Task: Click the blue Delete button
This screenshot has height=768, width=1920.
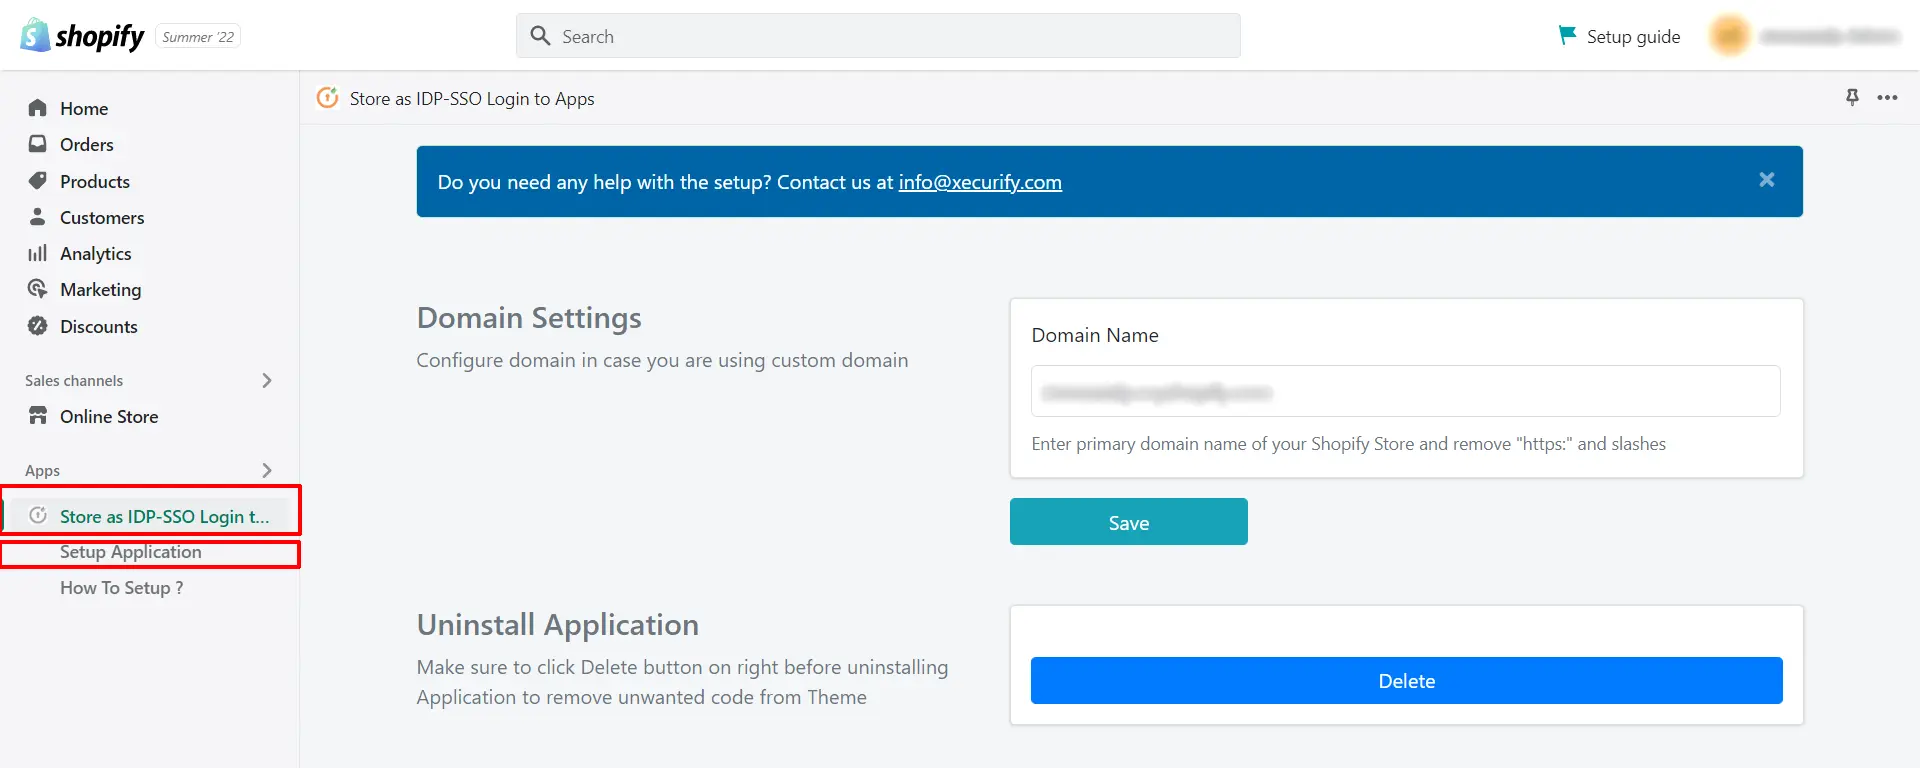Action: [1406, 680]
